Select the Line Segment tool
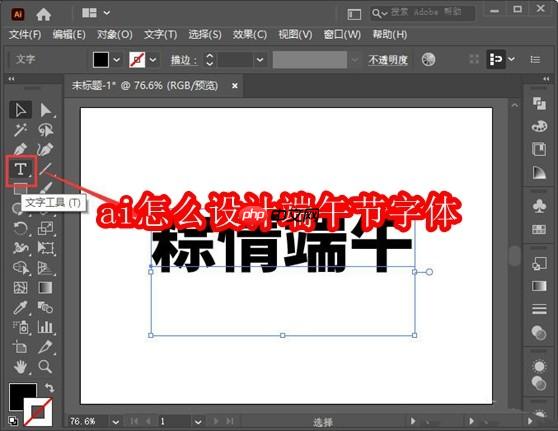The width and height of the screenshot is (558, 431). (46, 169)
